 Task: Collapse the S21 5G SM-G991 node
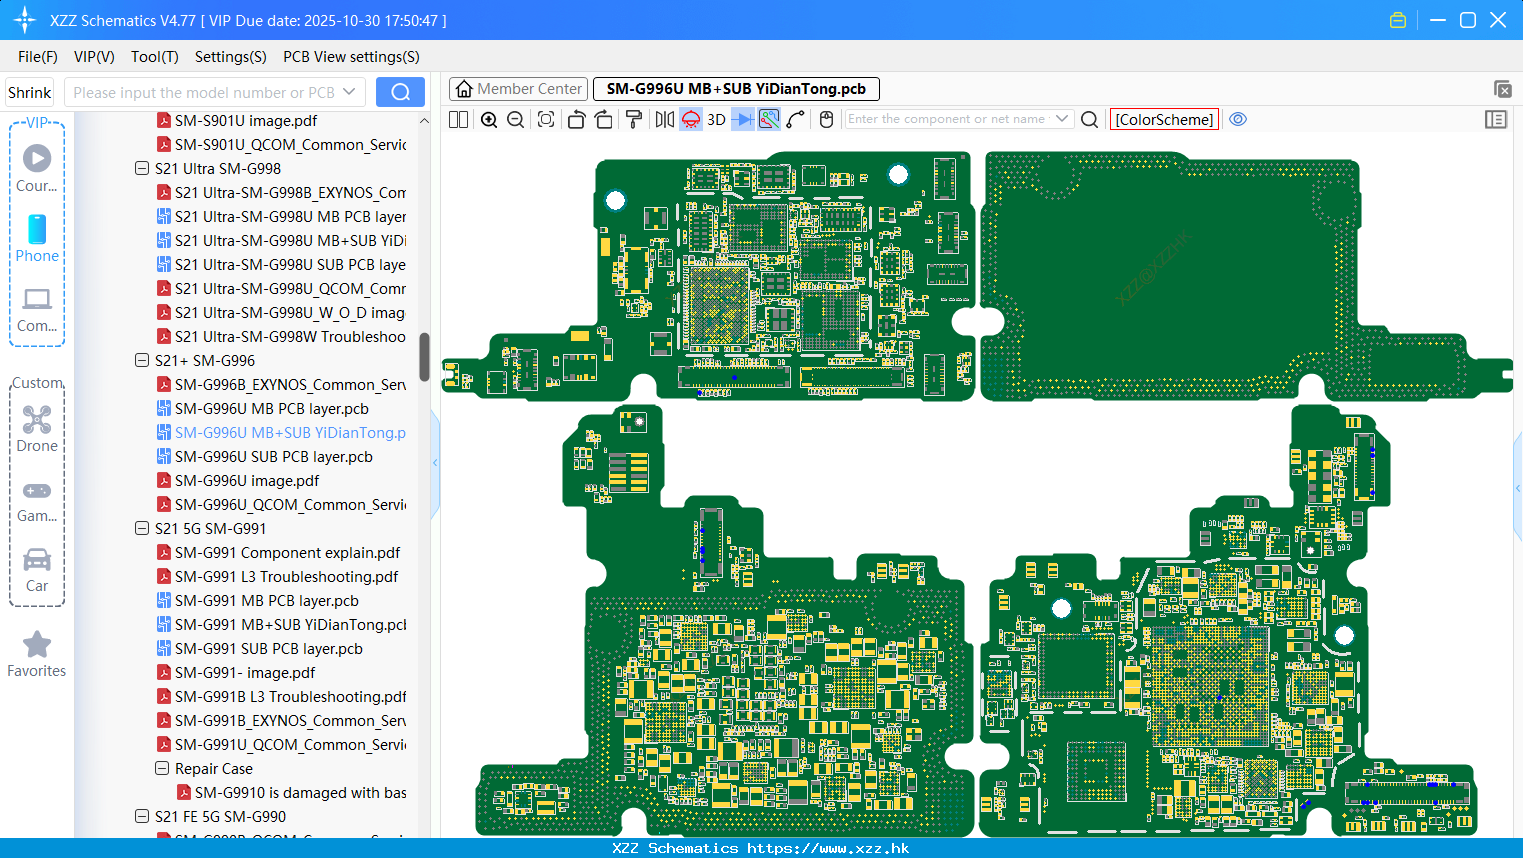[142, 529]
